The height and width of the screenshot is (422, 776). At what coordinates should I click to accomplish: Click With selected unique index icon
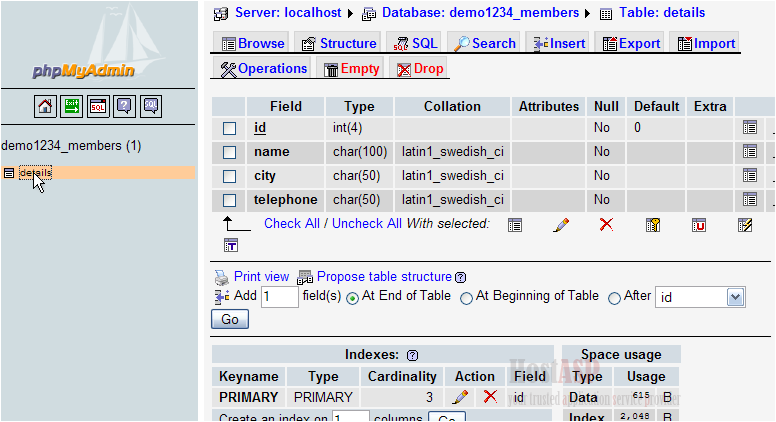(699, 225)
